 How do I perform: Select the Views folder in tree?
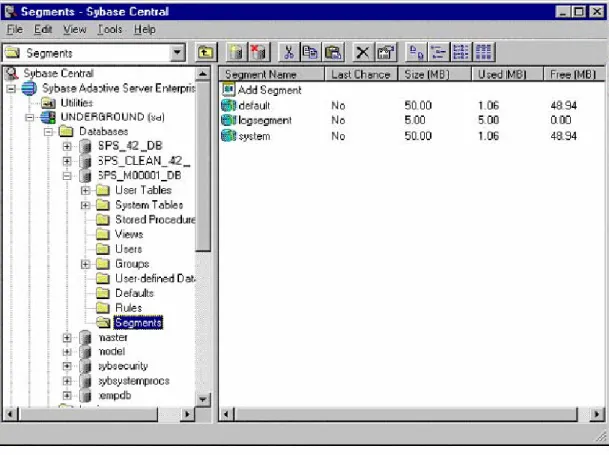(129, 234)
